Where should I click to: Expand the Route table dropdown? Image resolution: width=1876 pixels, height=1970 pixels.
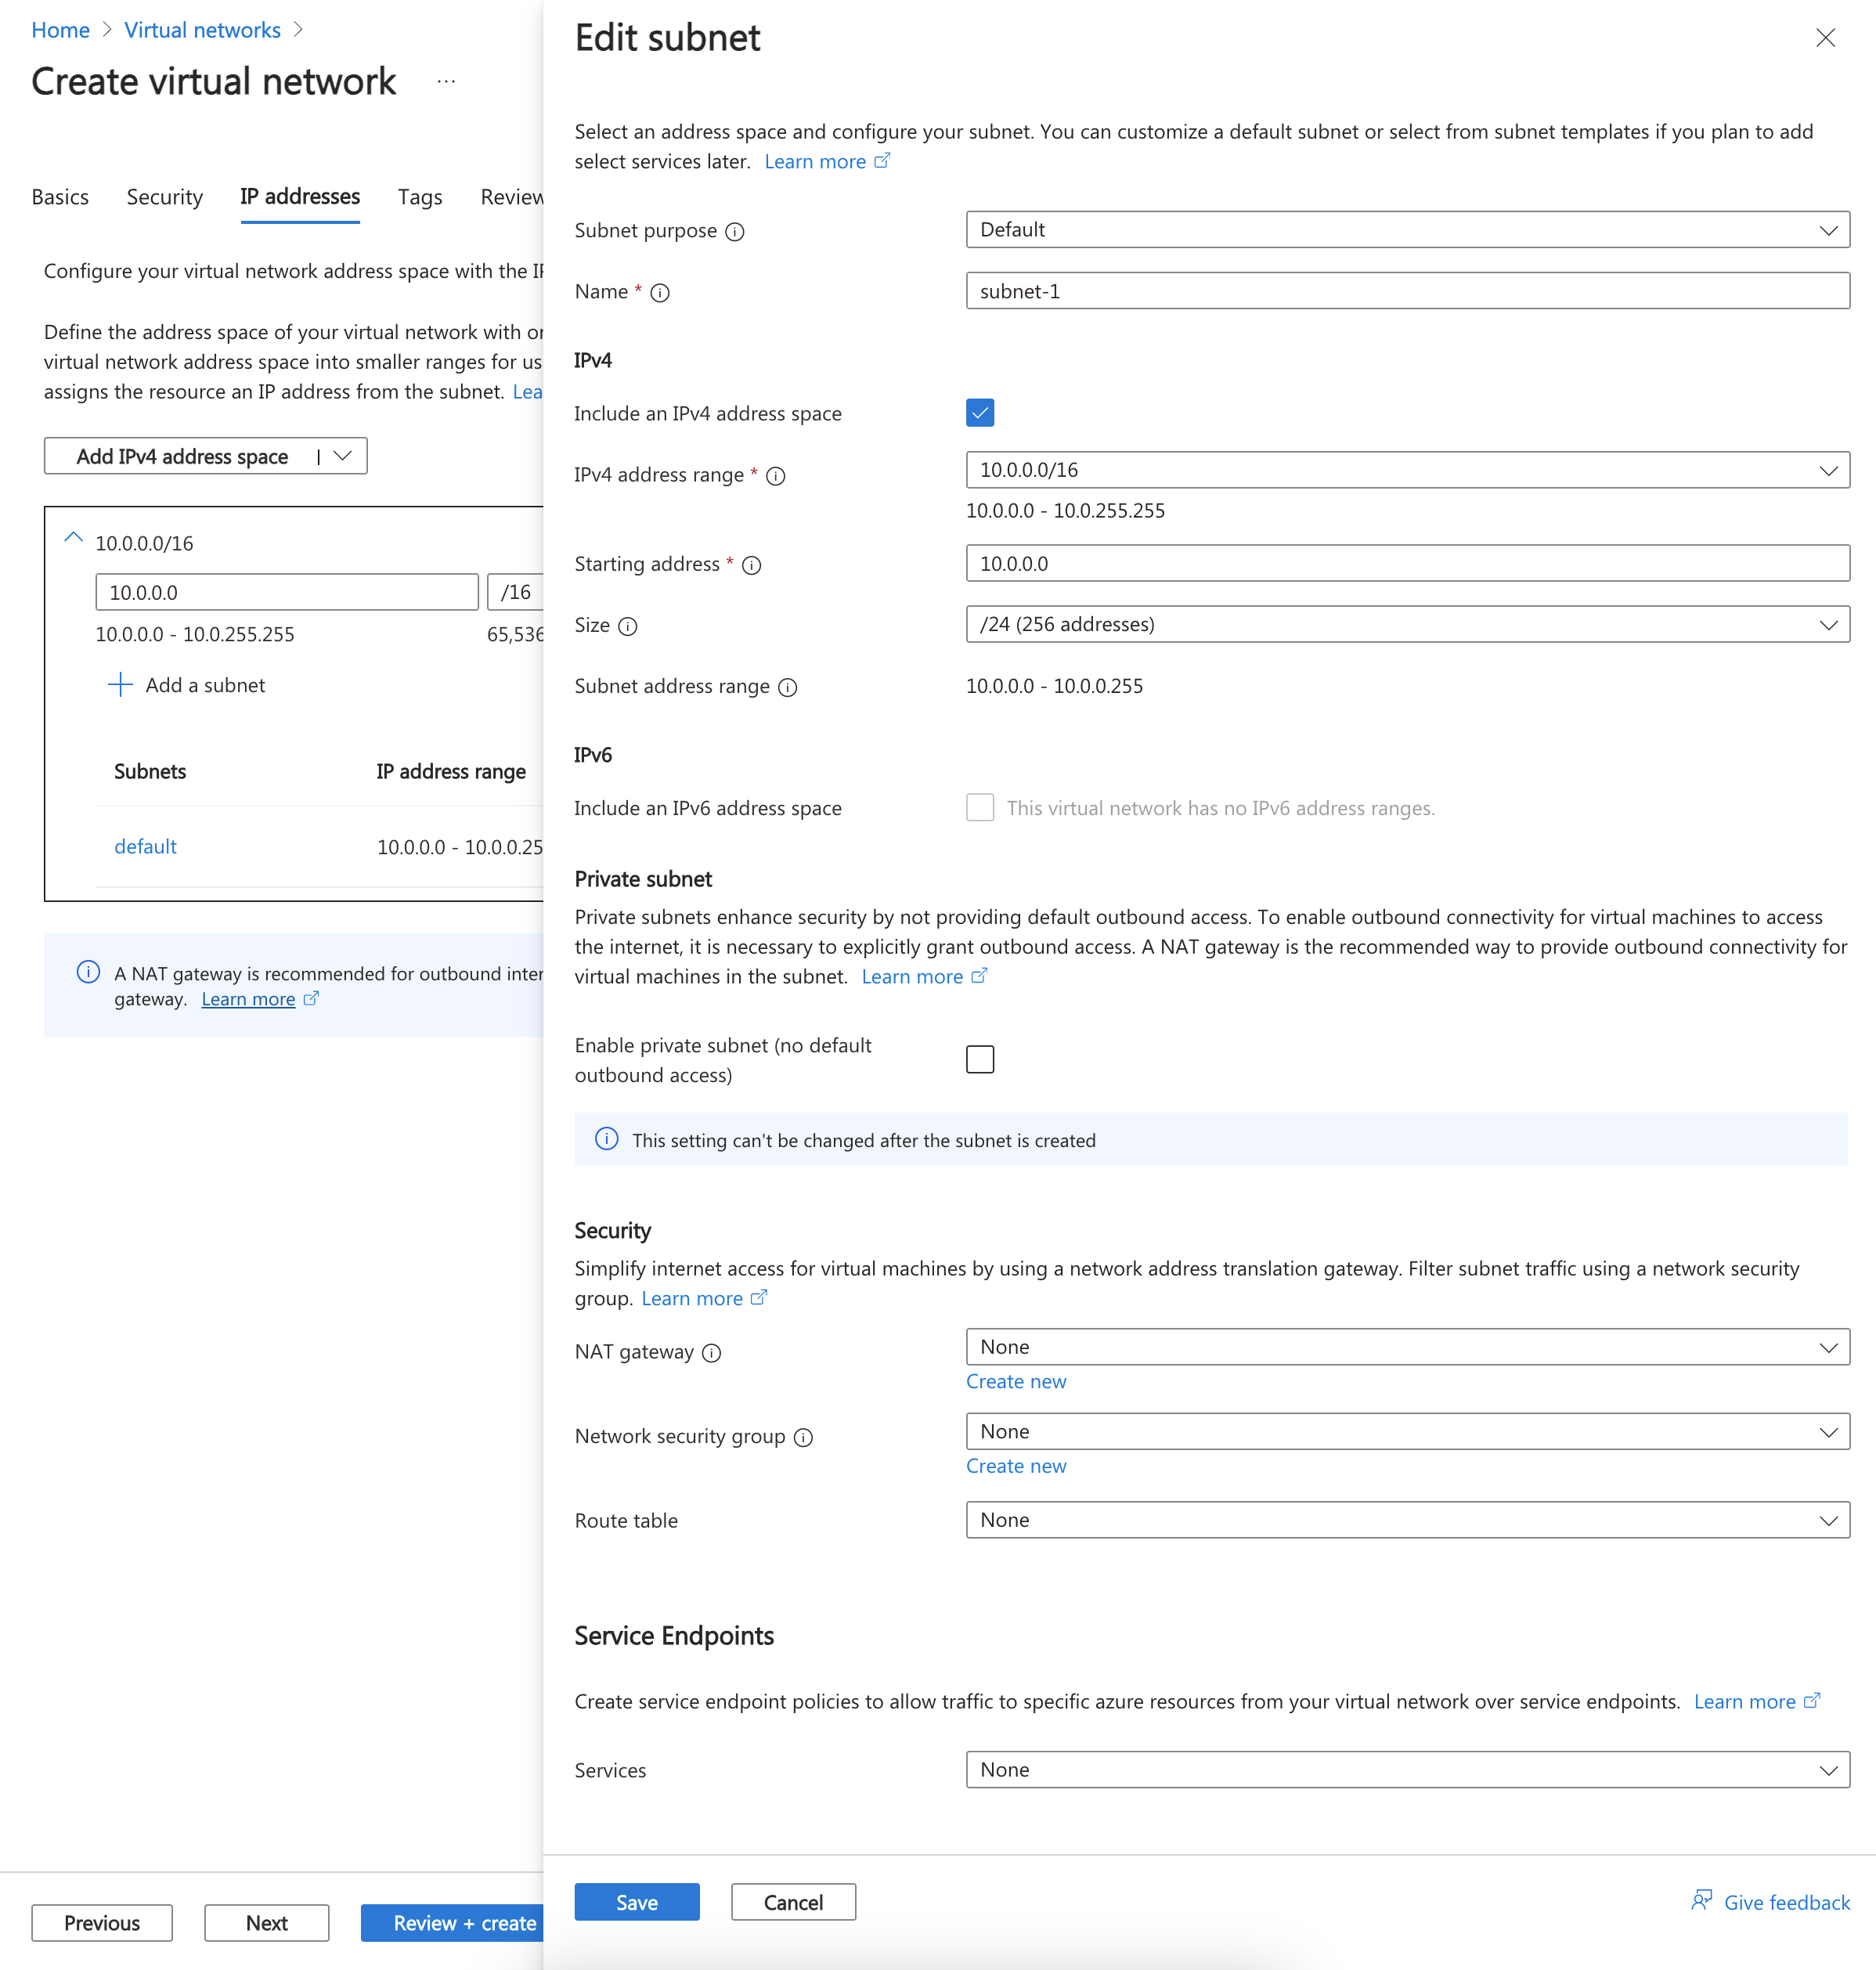pyautogui.click(x=1828, y=1520)
